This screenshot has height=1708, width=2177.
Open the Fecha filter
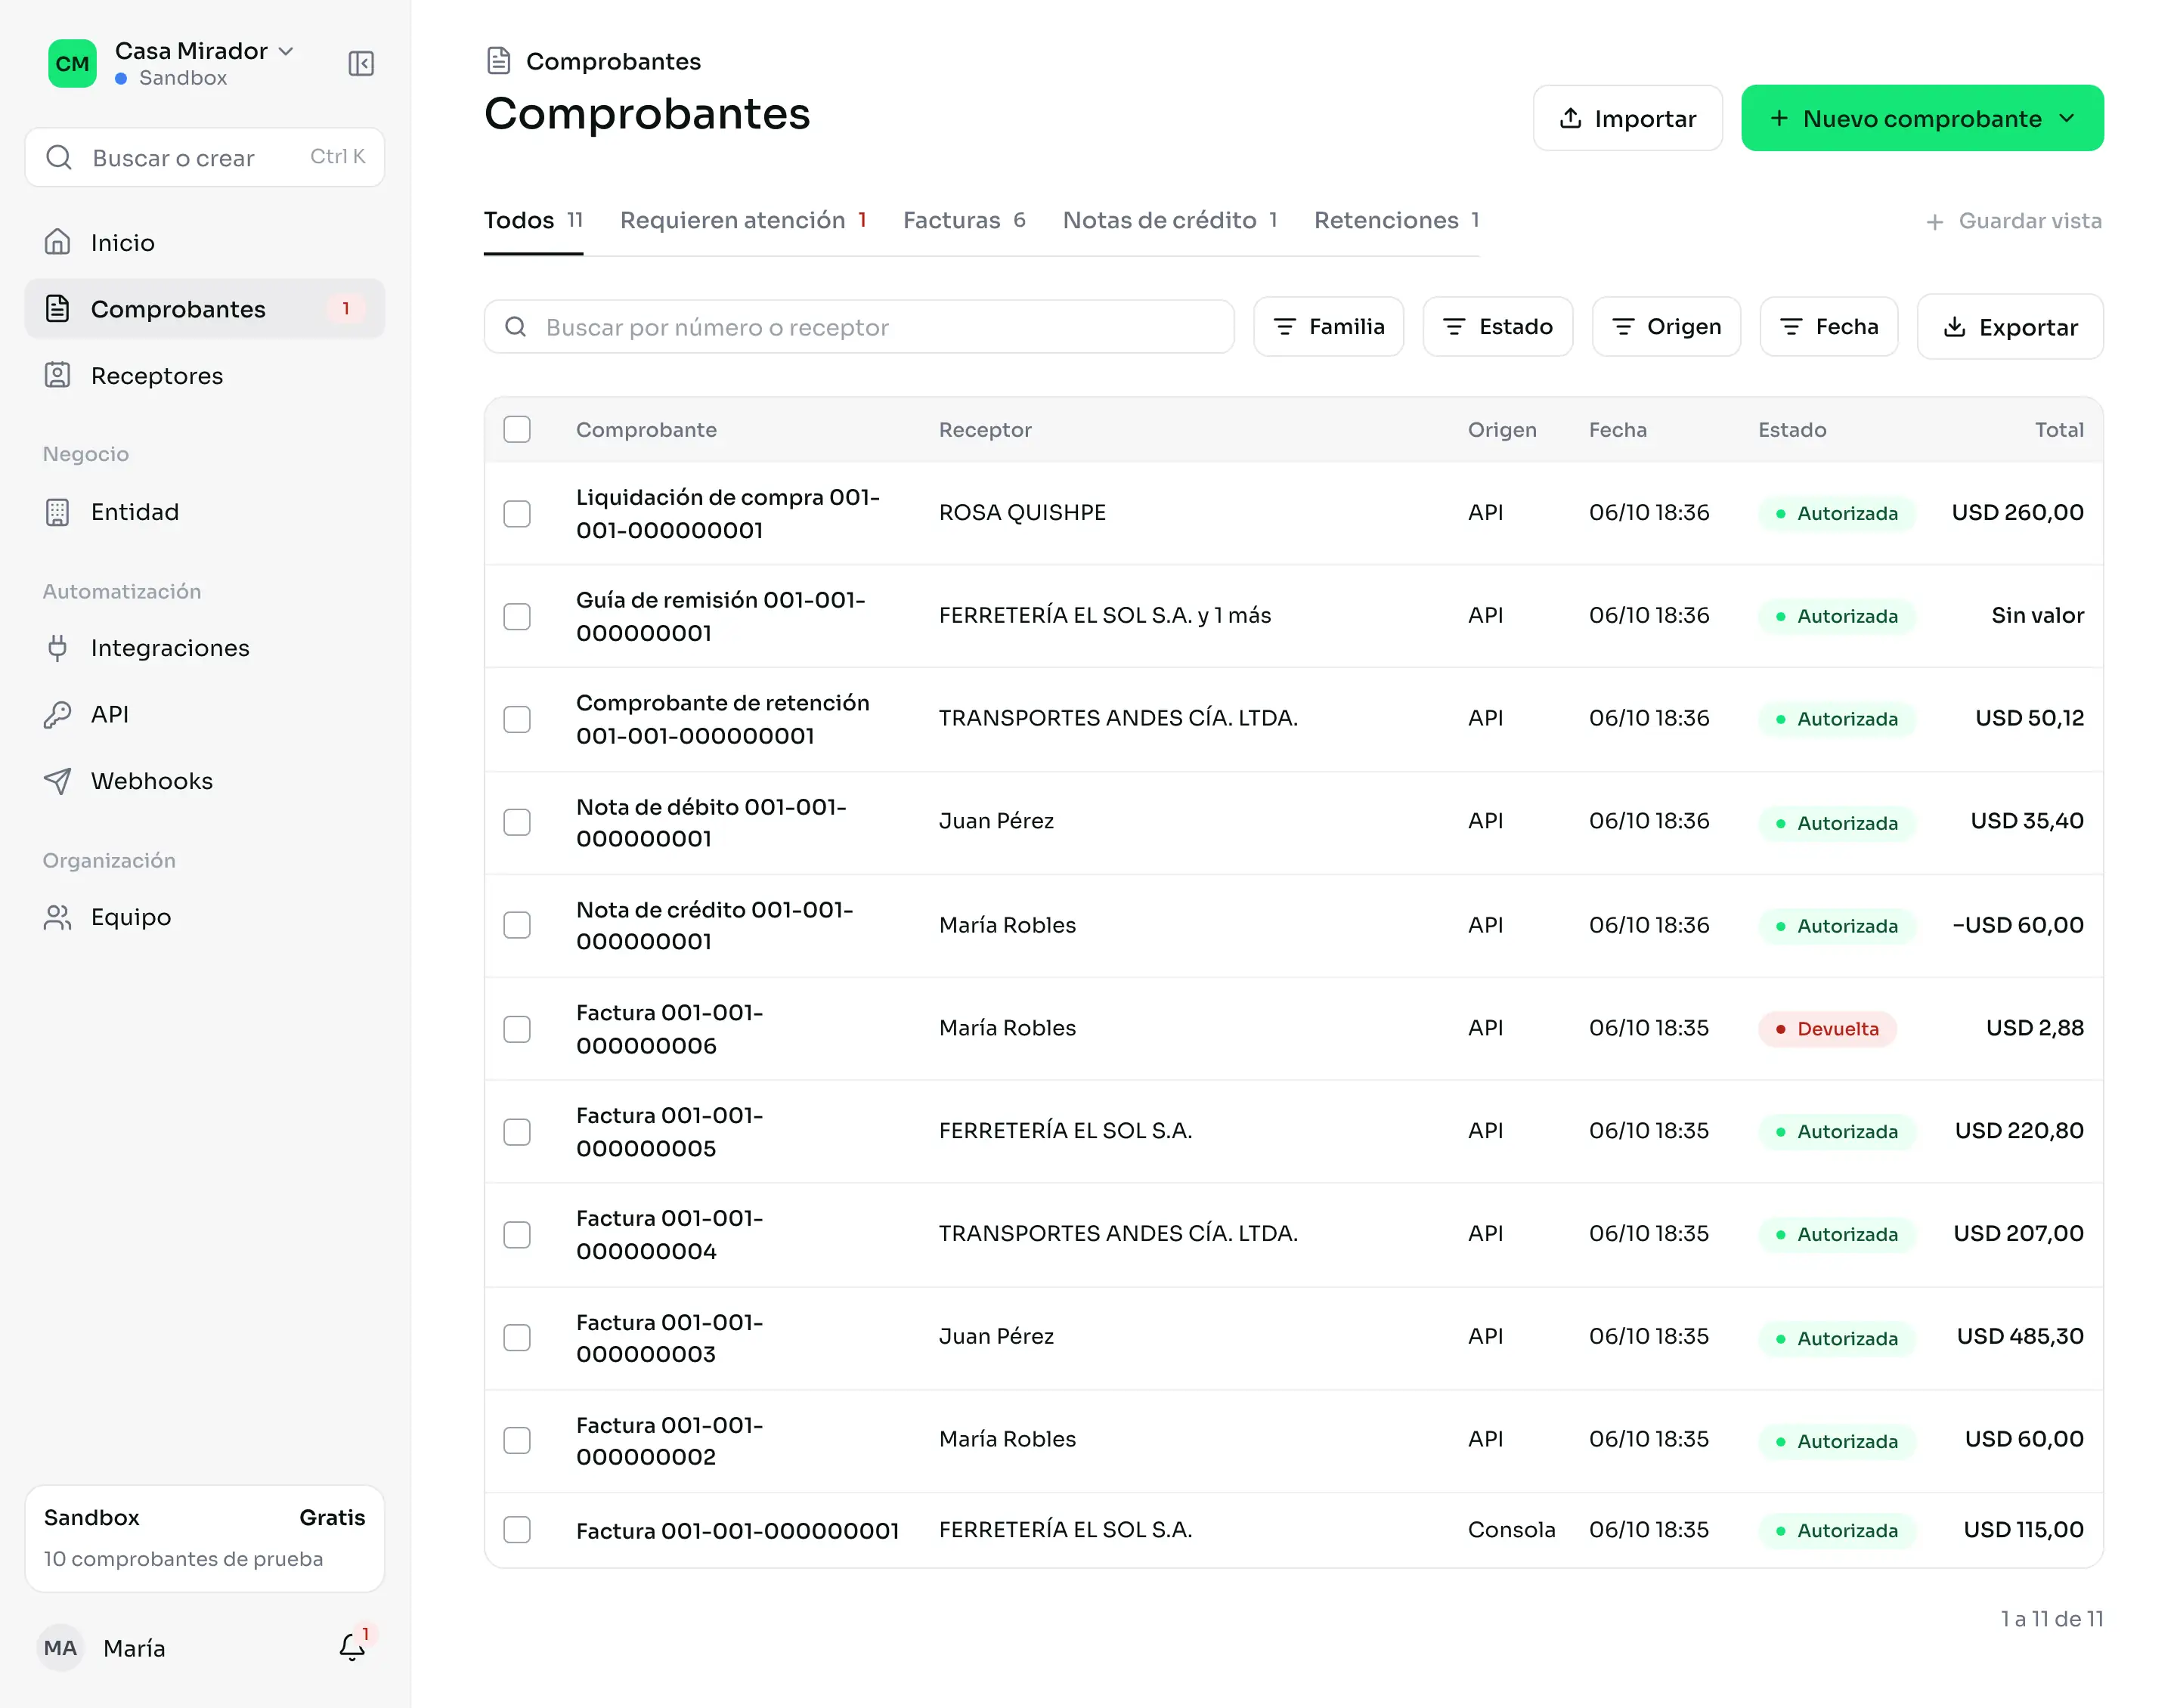point(1828,327)
